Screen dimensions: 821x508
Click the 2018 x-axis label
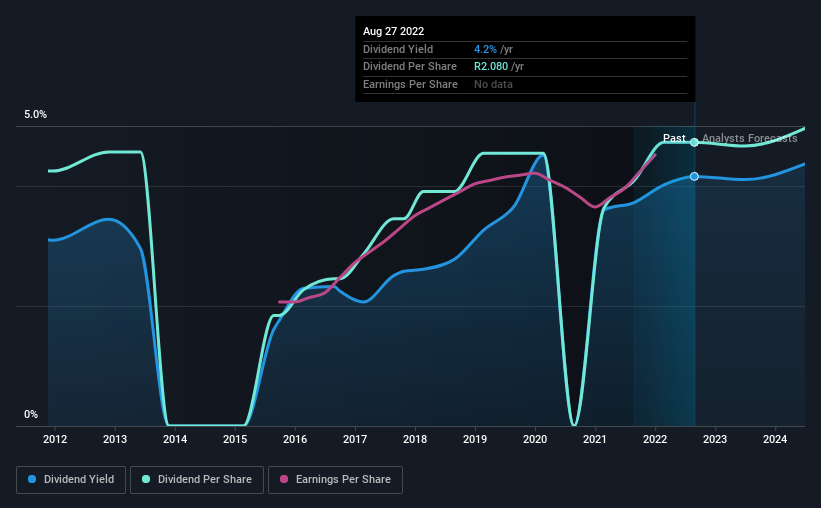[415, 439]
